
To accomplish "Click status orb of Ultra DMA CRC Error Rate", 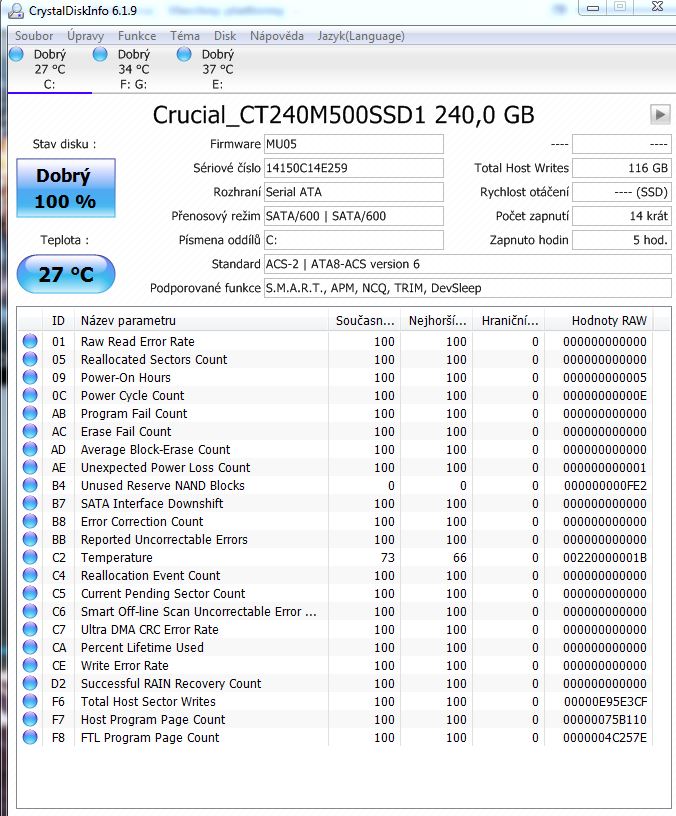I will click(30, 630).
